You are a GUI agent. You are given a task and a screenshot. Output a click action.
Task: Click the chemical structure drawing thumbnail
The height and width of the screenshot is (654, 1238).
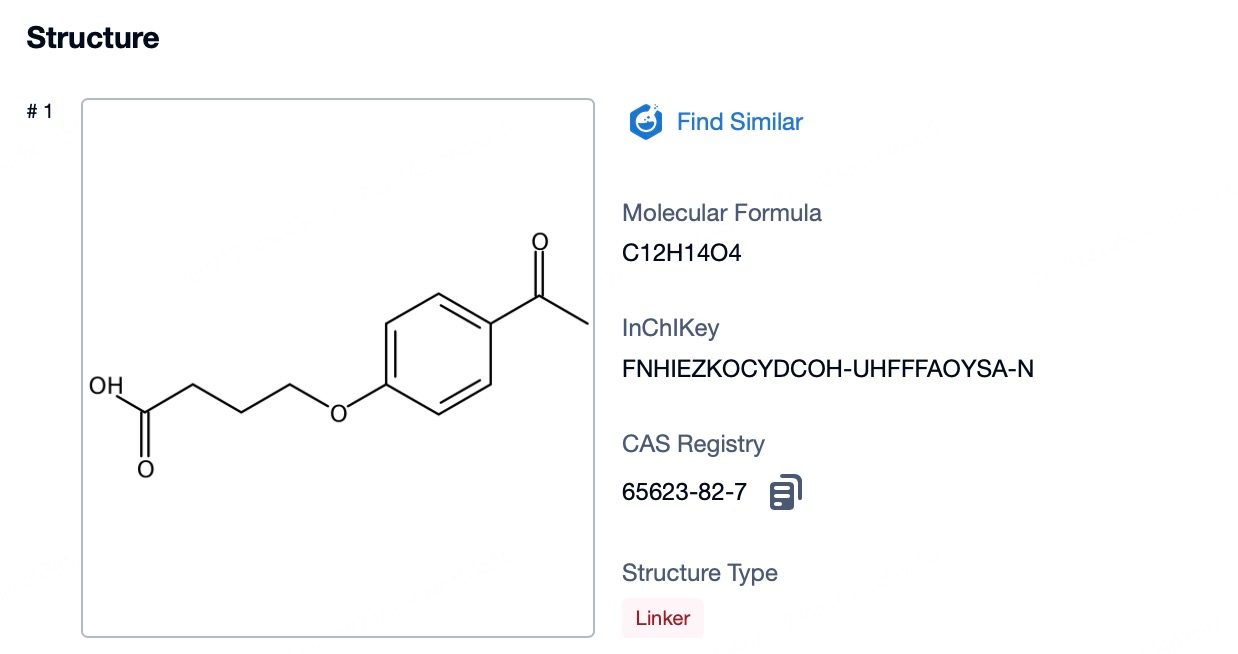[338, 367]
